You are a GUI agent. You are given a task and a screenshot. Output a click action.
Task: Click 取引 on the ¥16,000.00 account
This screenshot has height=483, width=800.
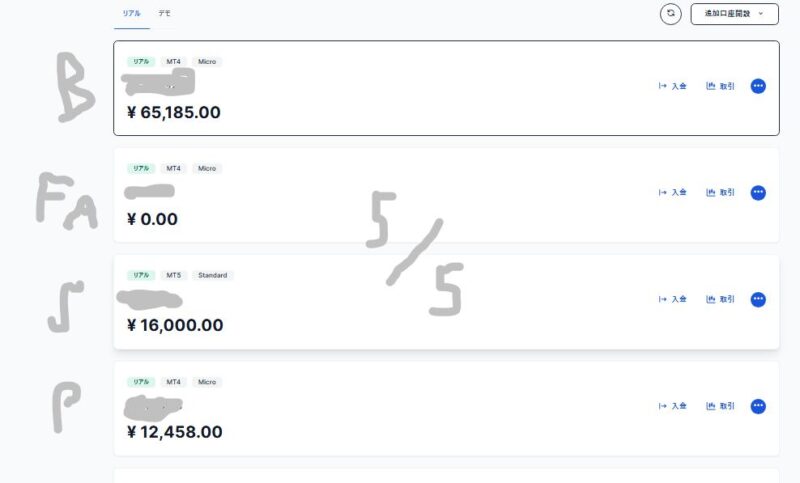720,299
